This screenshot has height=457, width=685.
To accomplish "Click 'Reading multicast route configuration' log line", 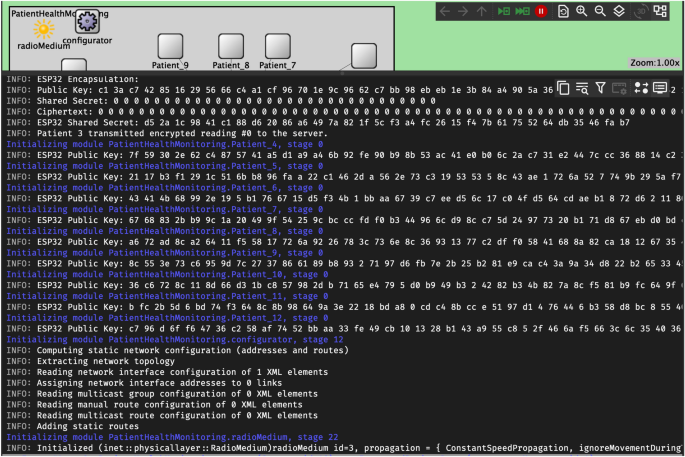I will click(162, 415).
